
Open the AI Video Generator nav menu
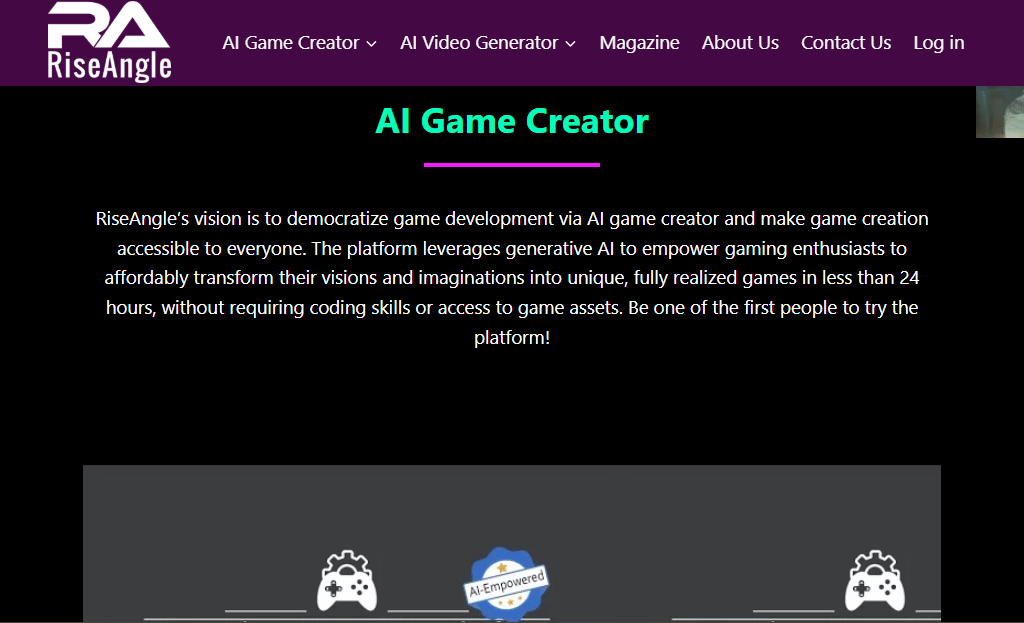click(x=479, y=43)
